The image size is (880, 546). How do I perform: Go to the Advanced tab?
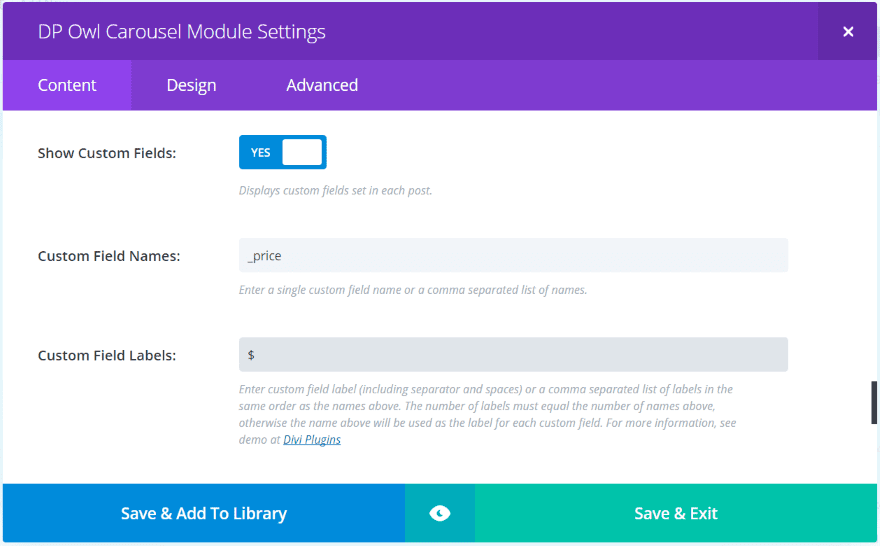click(322, 85)
